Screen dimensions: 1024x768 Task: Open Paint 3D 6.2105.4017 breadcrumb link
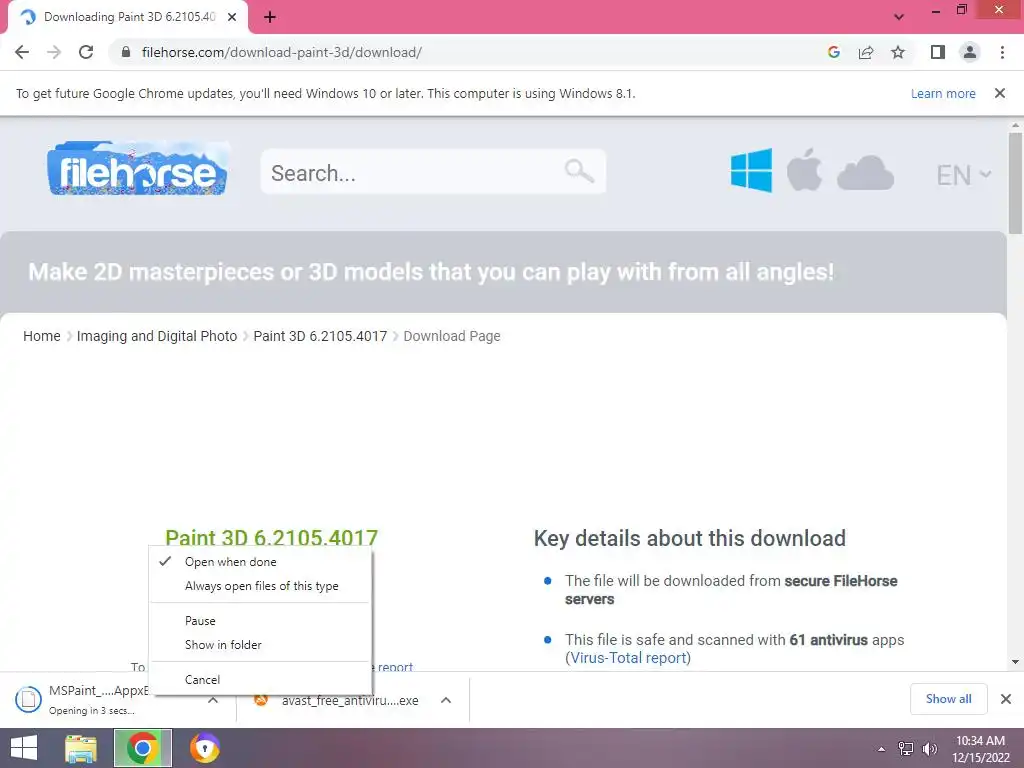click(320, 336)
